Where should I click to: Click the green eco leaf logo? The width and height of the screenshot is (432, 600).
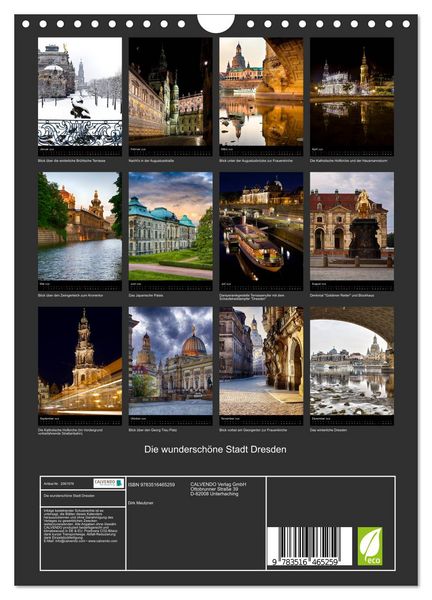click(x=370, y=546)
